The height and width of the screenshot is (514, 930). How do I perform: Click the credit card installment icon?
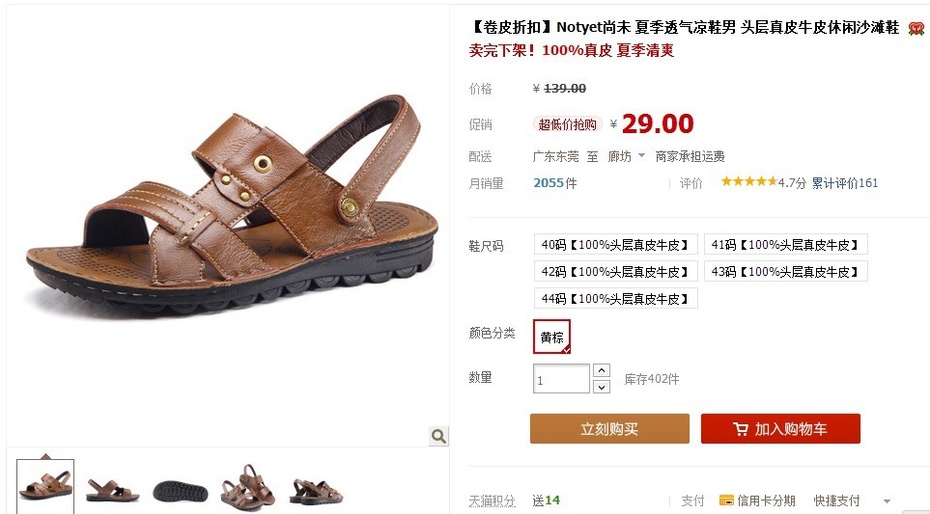(x=726, y=500)
